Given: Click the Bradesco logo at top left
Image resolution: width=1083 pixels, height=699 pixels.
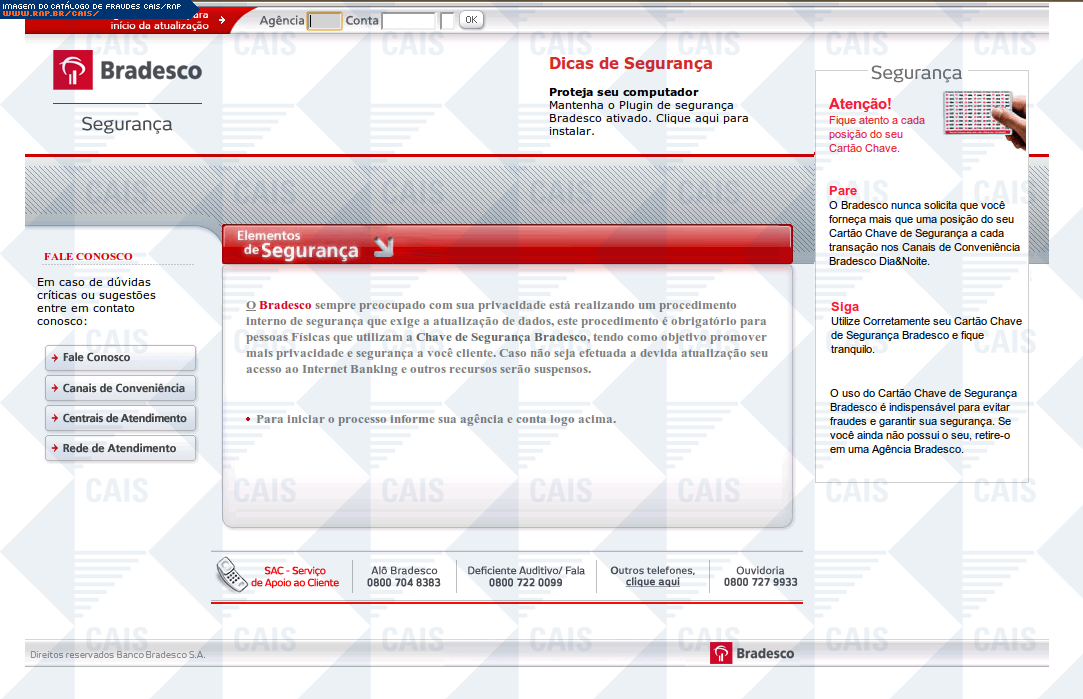Looking at the screenshot, I should pyautogui.click(x=127, y=71).
